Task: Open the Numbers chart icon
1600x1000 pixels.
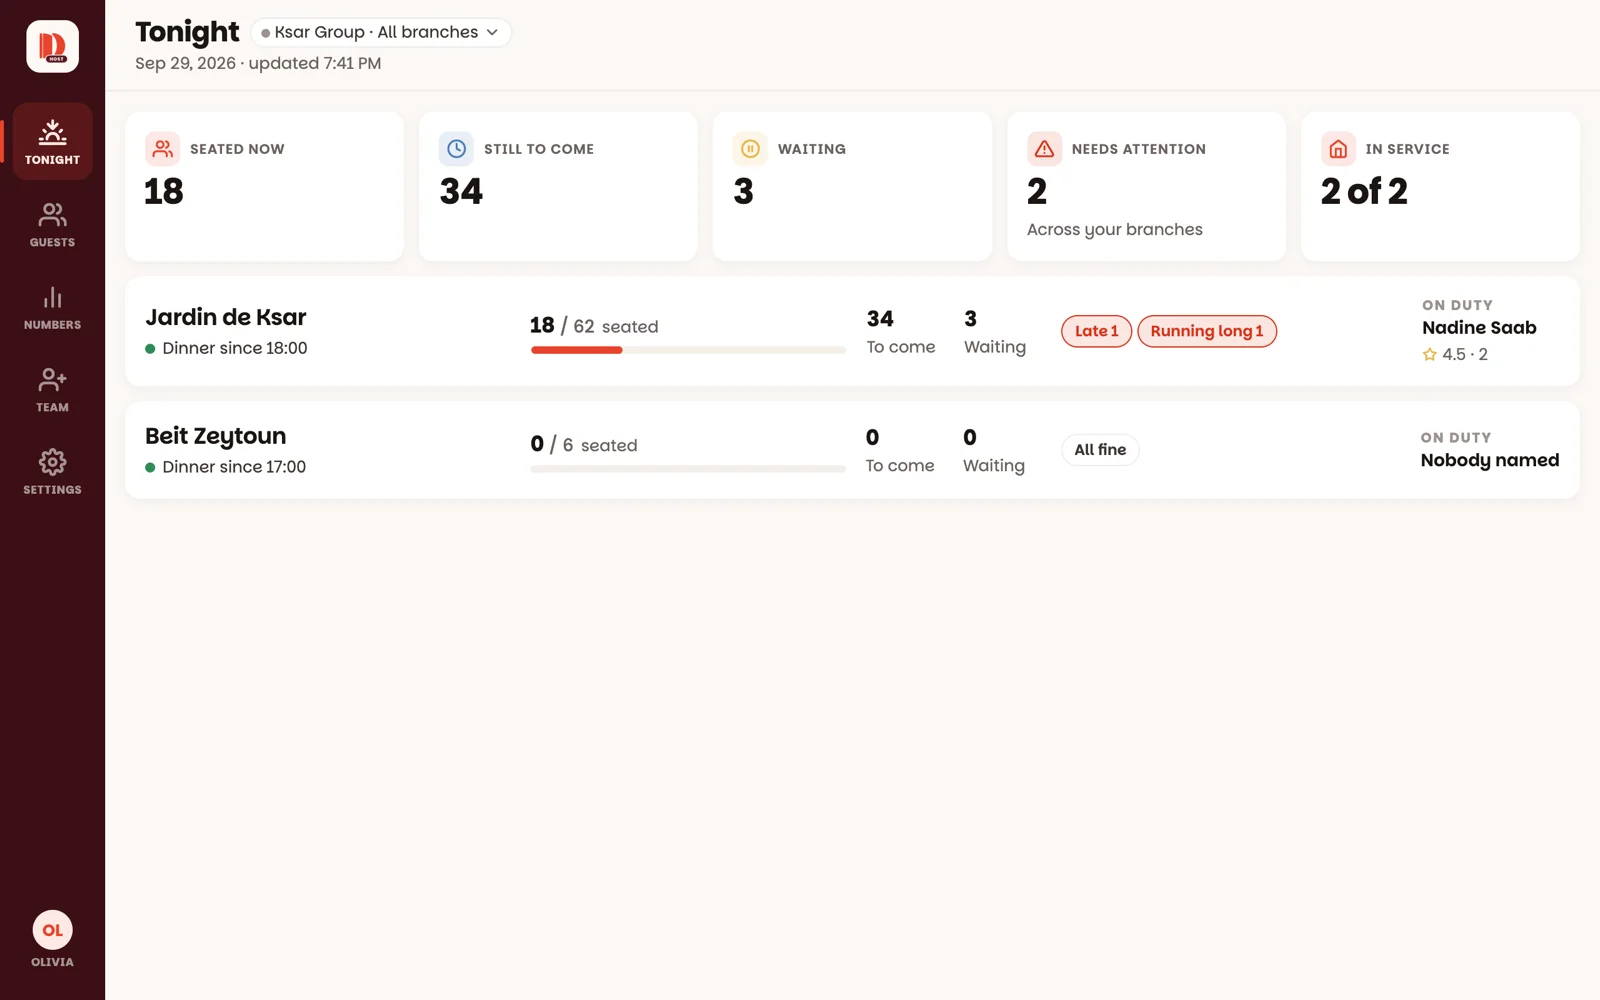Action: pos(52,297)
